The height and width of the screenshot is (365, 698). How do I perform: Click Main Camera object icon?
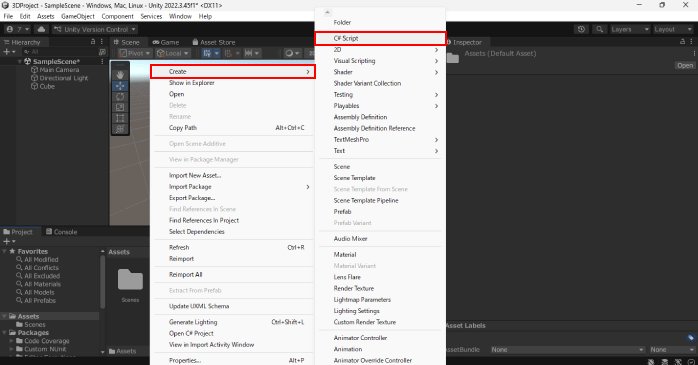point(34,69)
